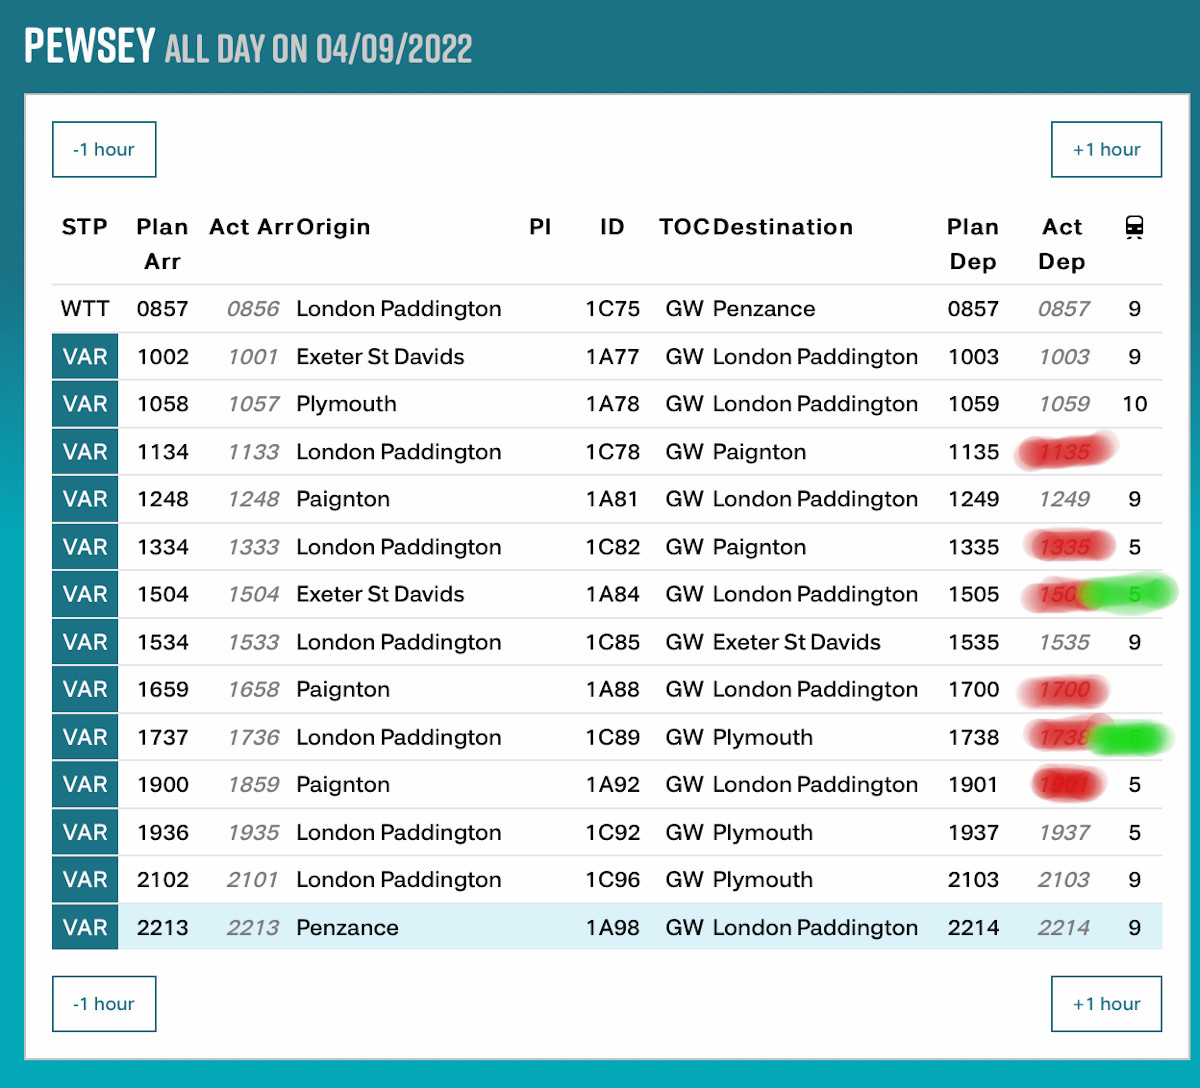Select train ID 1C78 to Paignton
Viewport: 1200px width, 1088px height.
(612, 452)
